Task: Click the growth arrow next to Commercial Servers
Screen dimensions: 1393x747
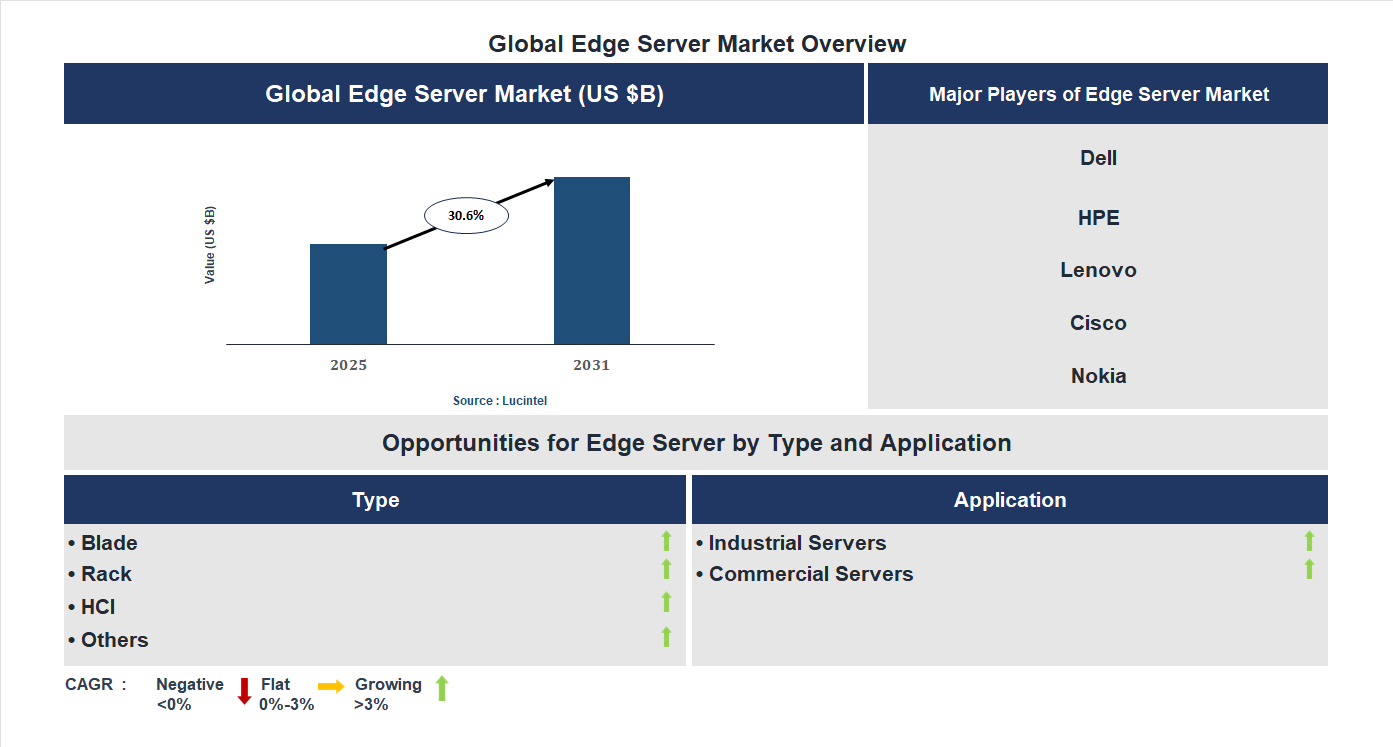Action: click(x=1309, y=570)
